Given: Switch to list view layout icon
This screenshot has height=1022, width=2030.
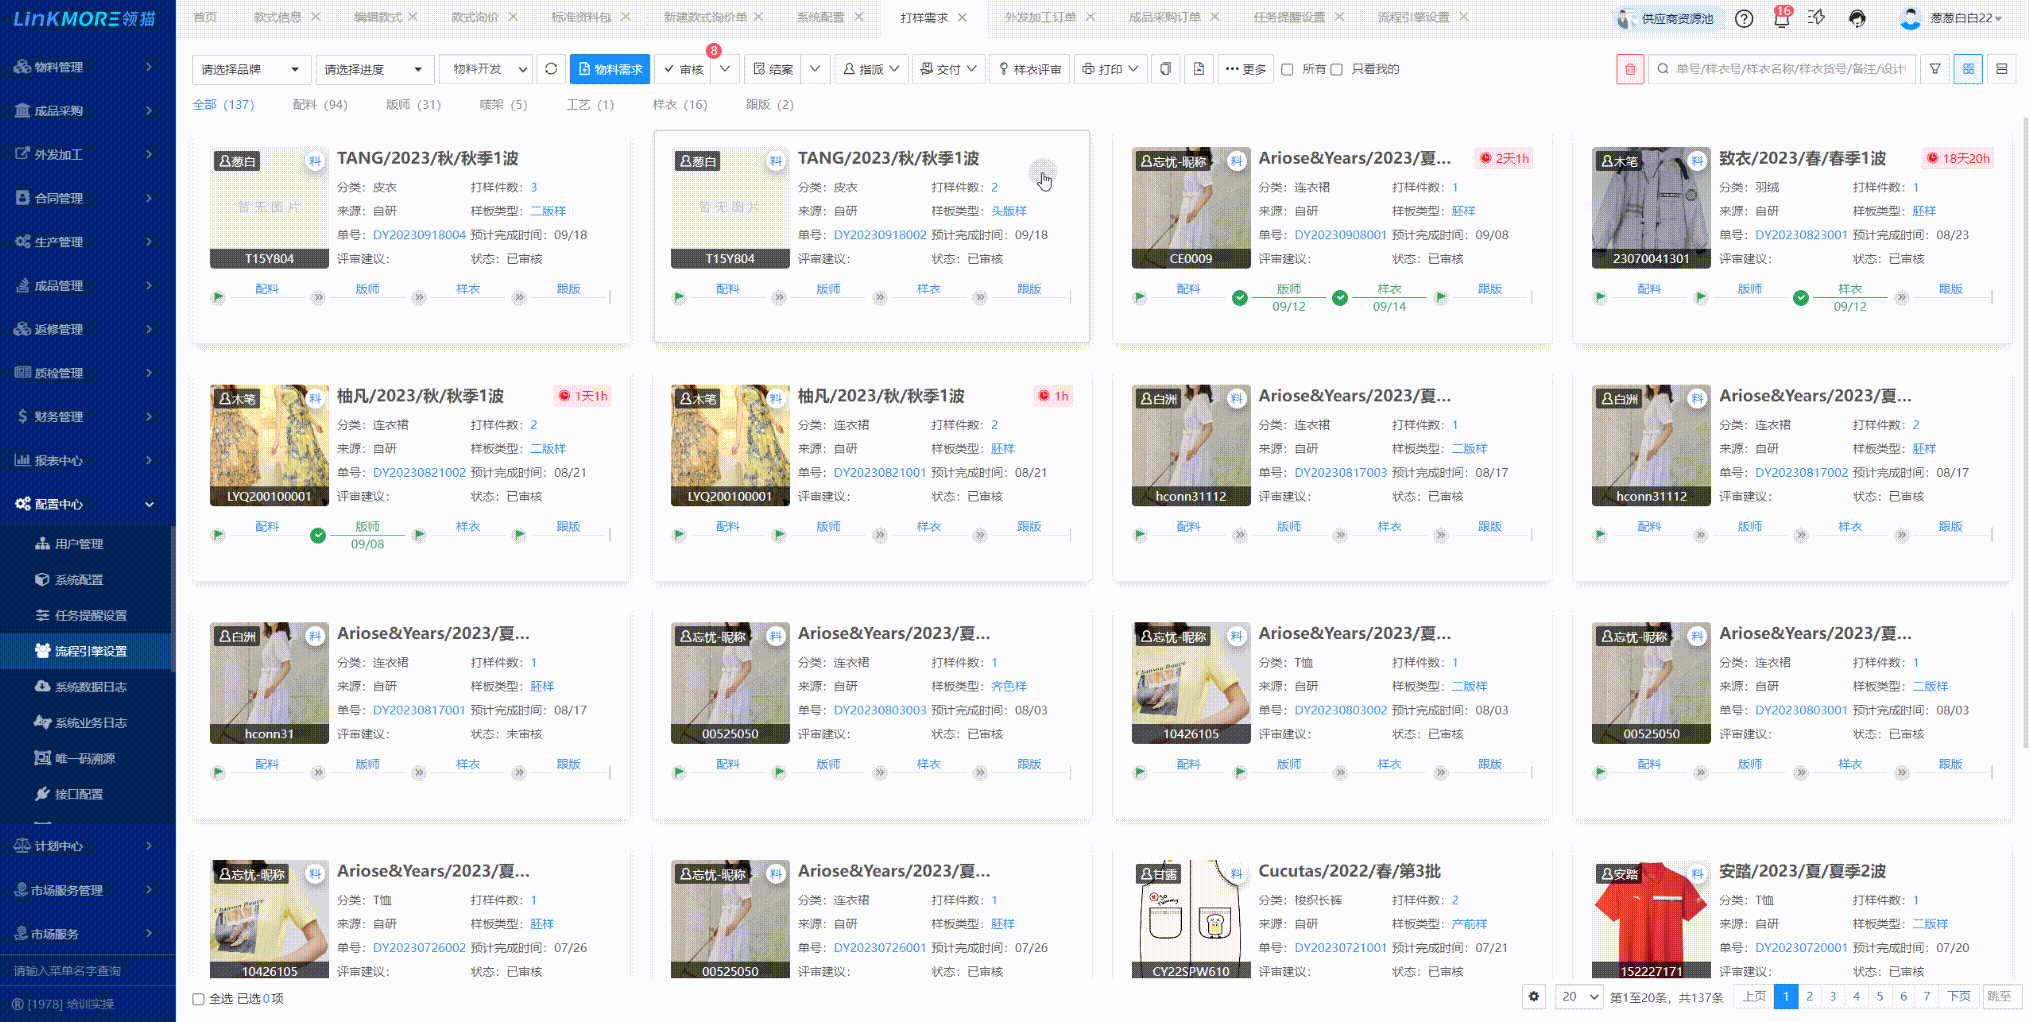Looking at the screenshot, I should click(x=2001, y=69).
